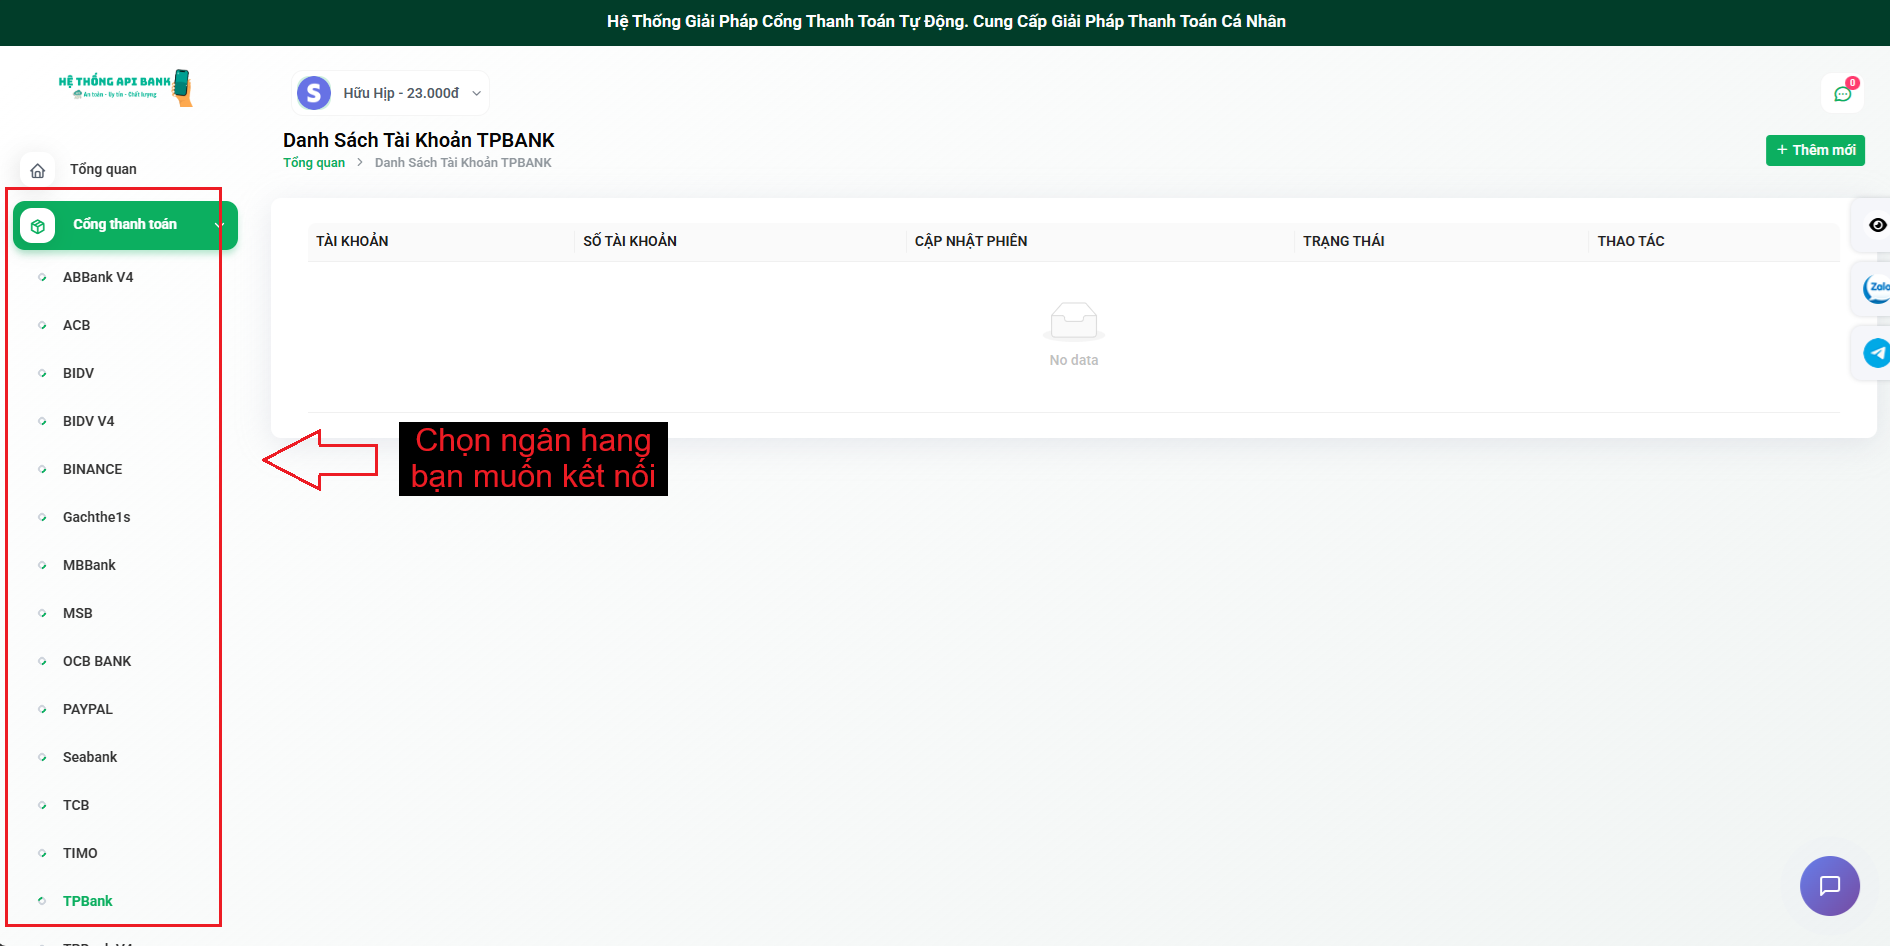The image size is (1890, 946).
Task: Collapse the Cổng thanh toán menu
Action: tap(218, 226)
